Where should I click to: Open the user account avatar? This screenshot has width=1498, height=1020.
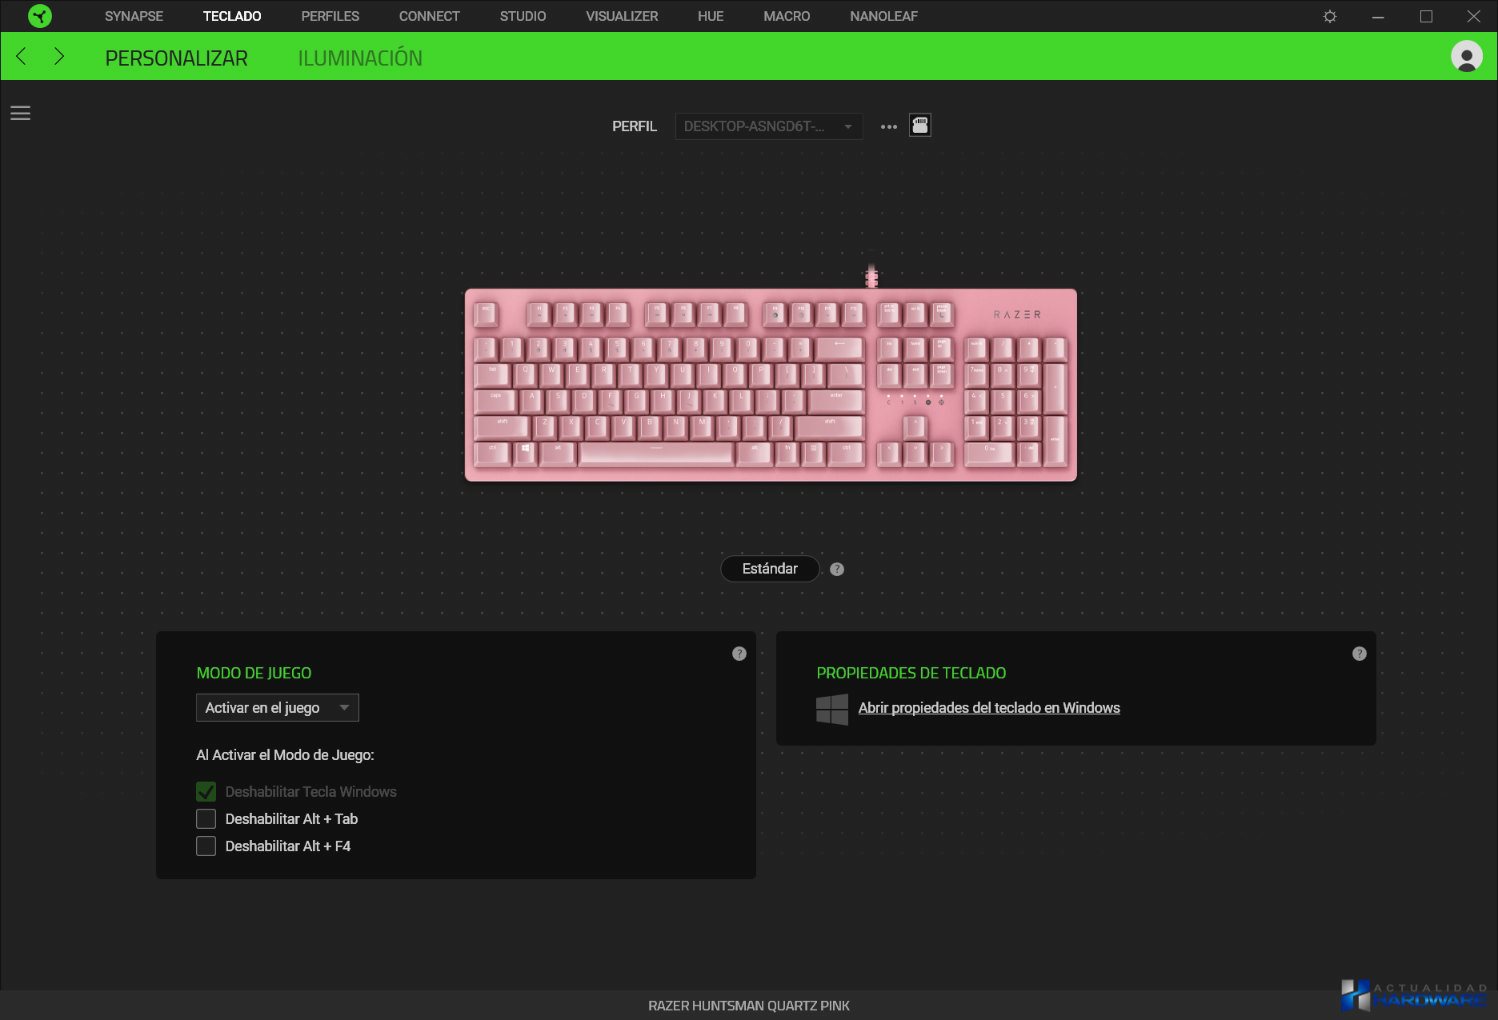(1467, 56)
